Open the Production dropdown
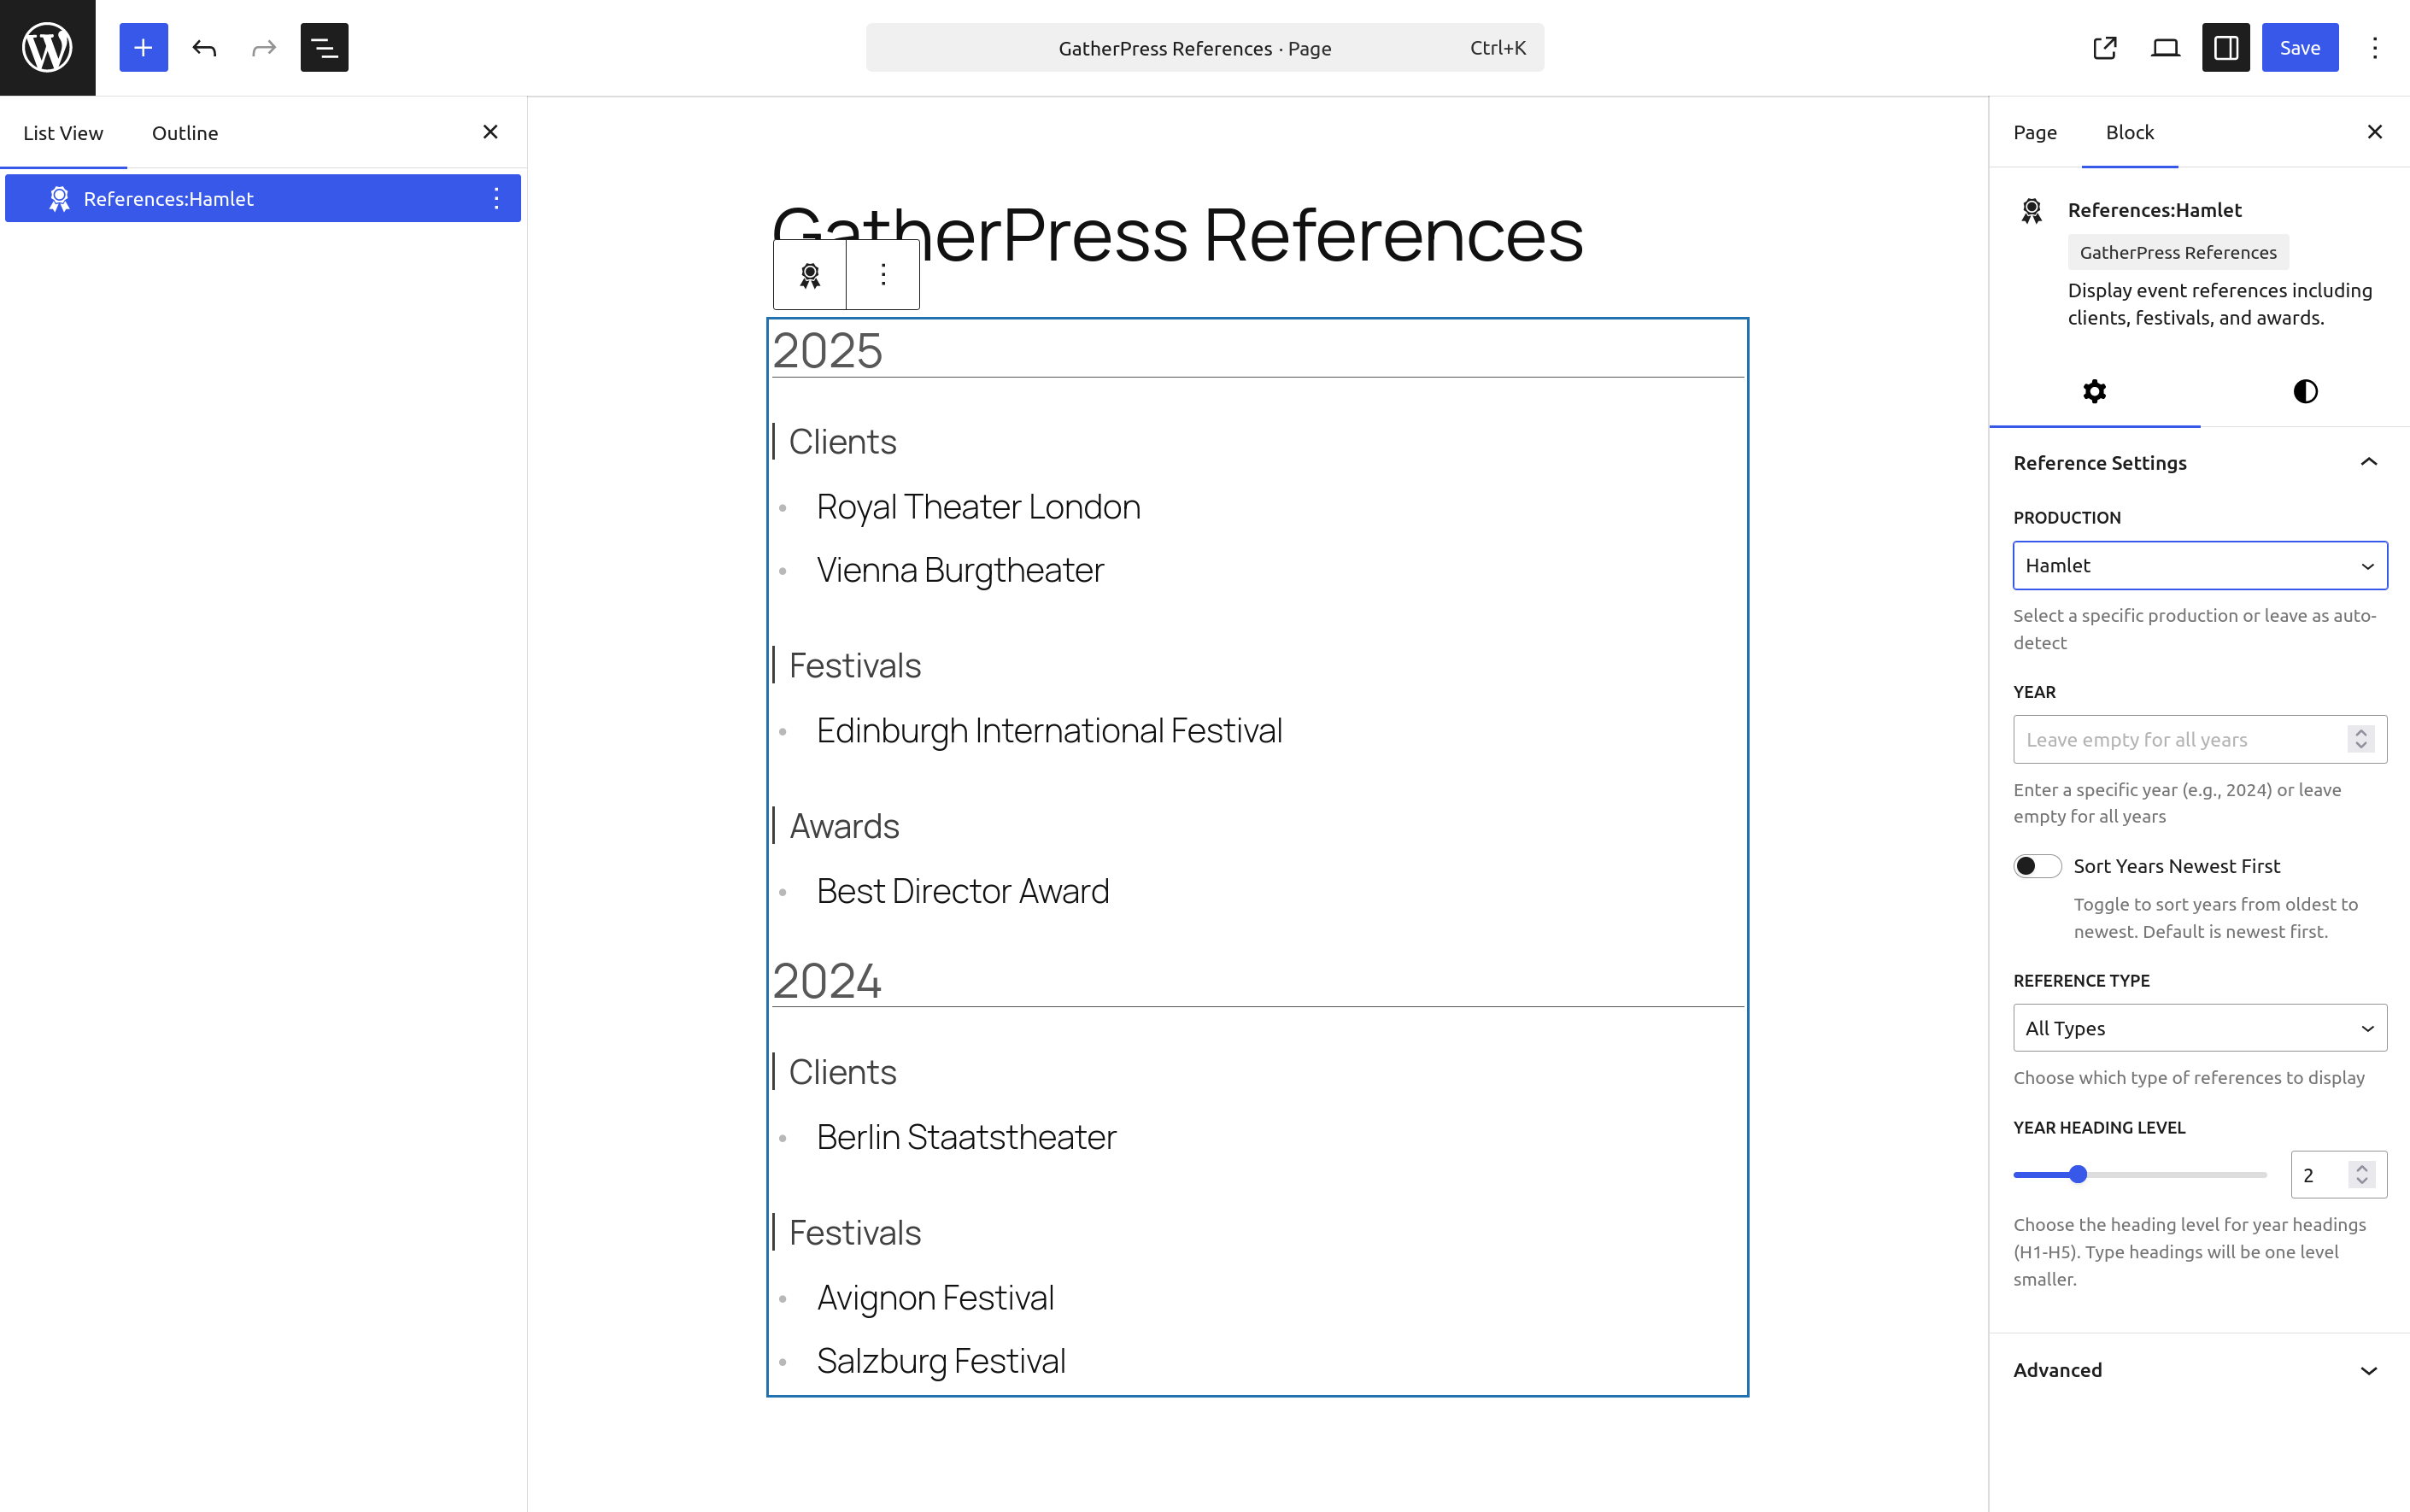The height and width of the screenshot is (1512, 2410). (2198, 565)
